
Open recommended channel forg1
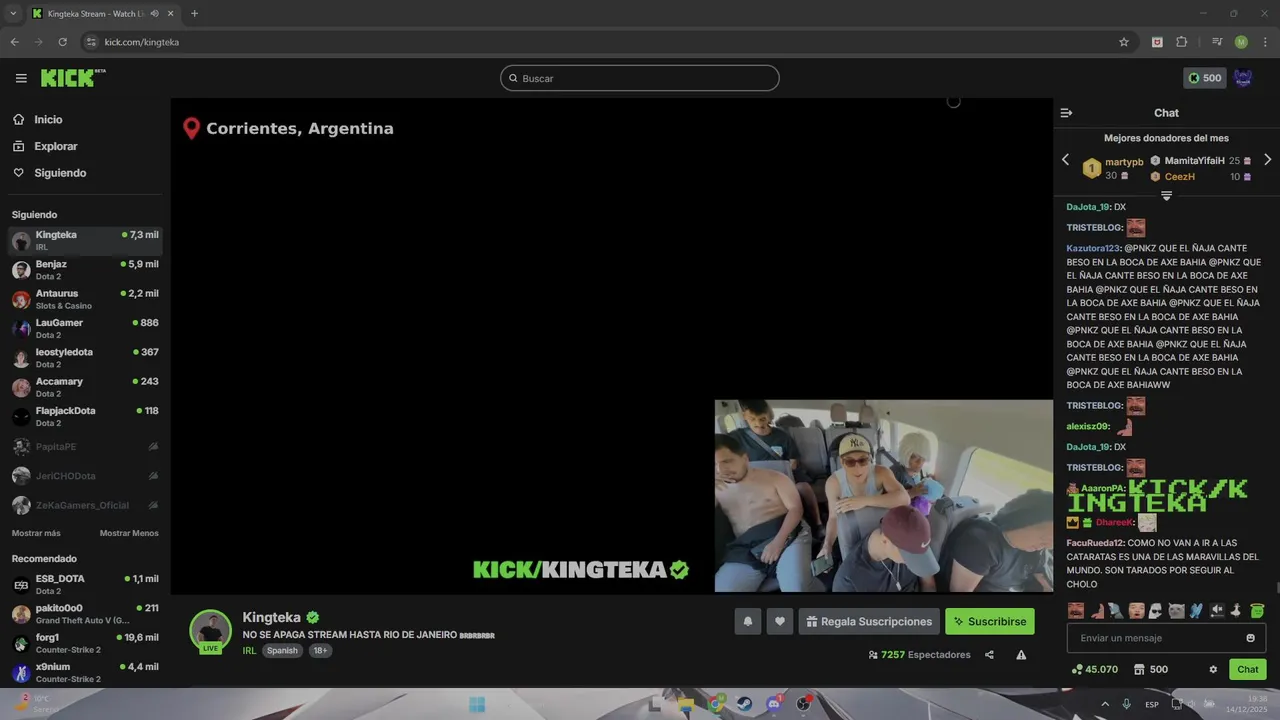(x=85, y=643)
